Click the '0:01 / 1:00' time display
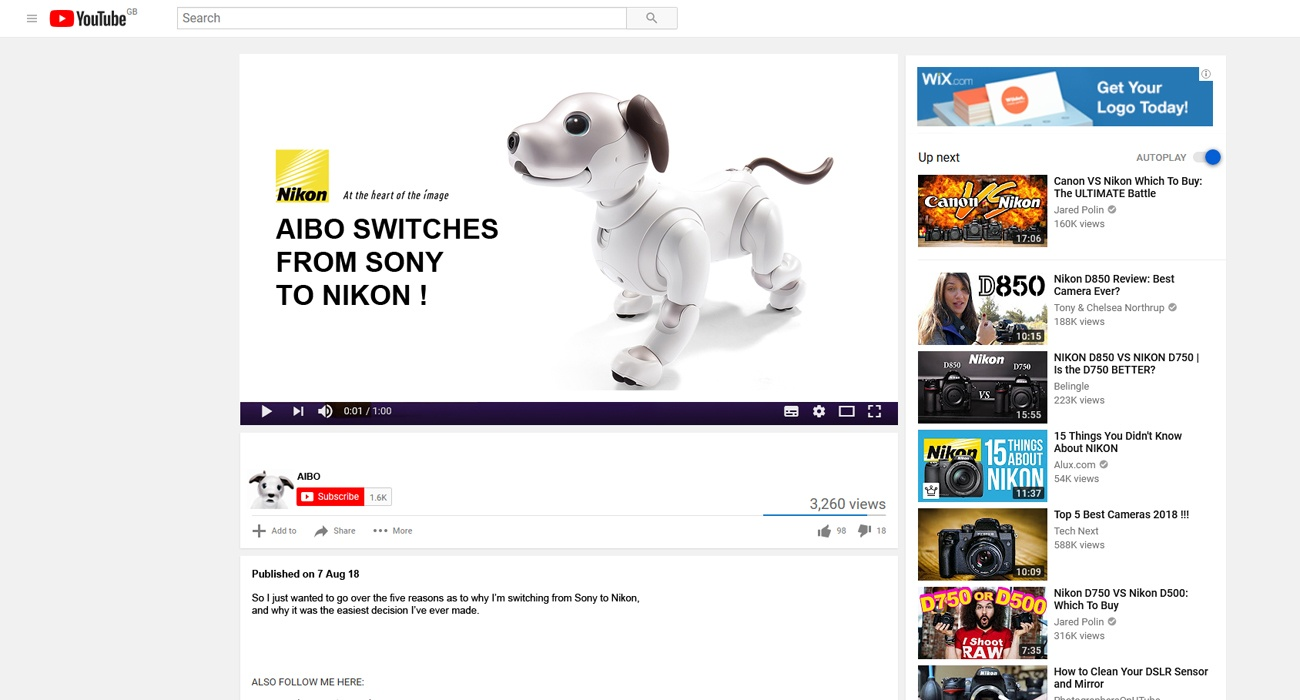This screenshot has width=1300, height=700. tap(367, 411)
